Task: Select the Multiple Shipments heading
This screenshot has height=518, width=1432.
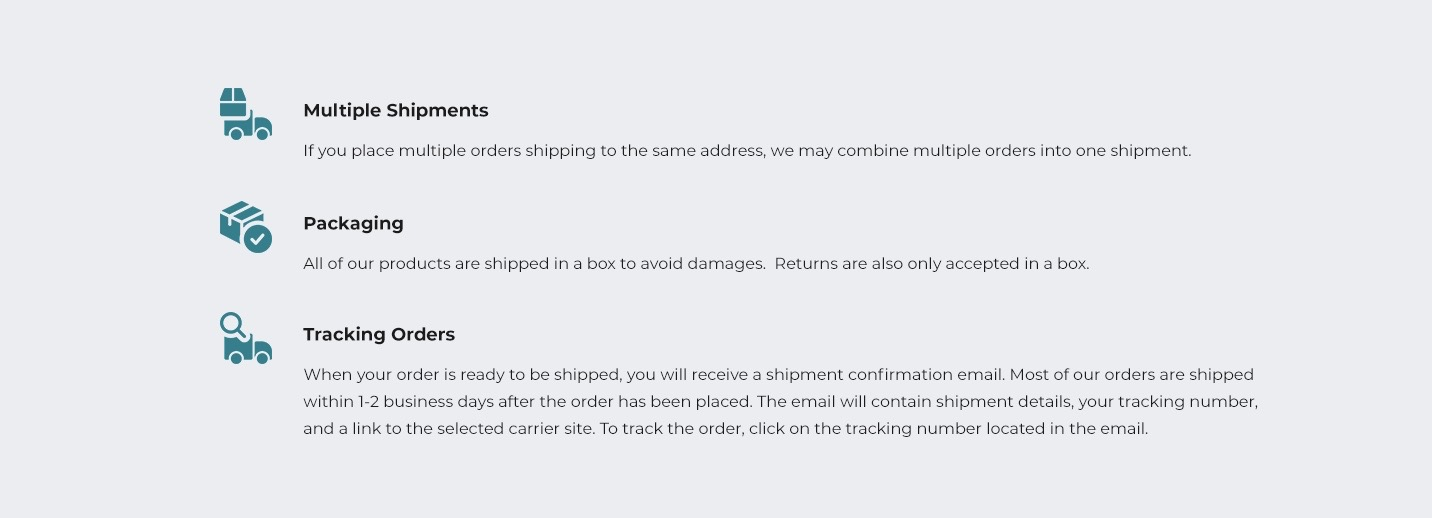Action: coord(396,110)
